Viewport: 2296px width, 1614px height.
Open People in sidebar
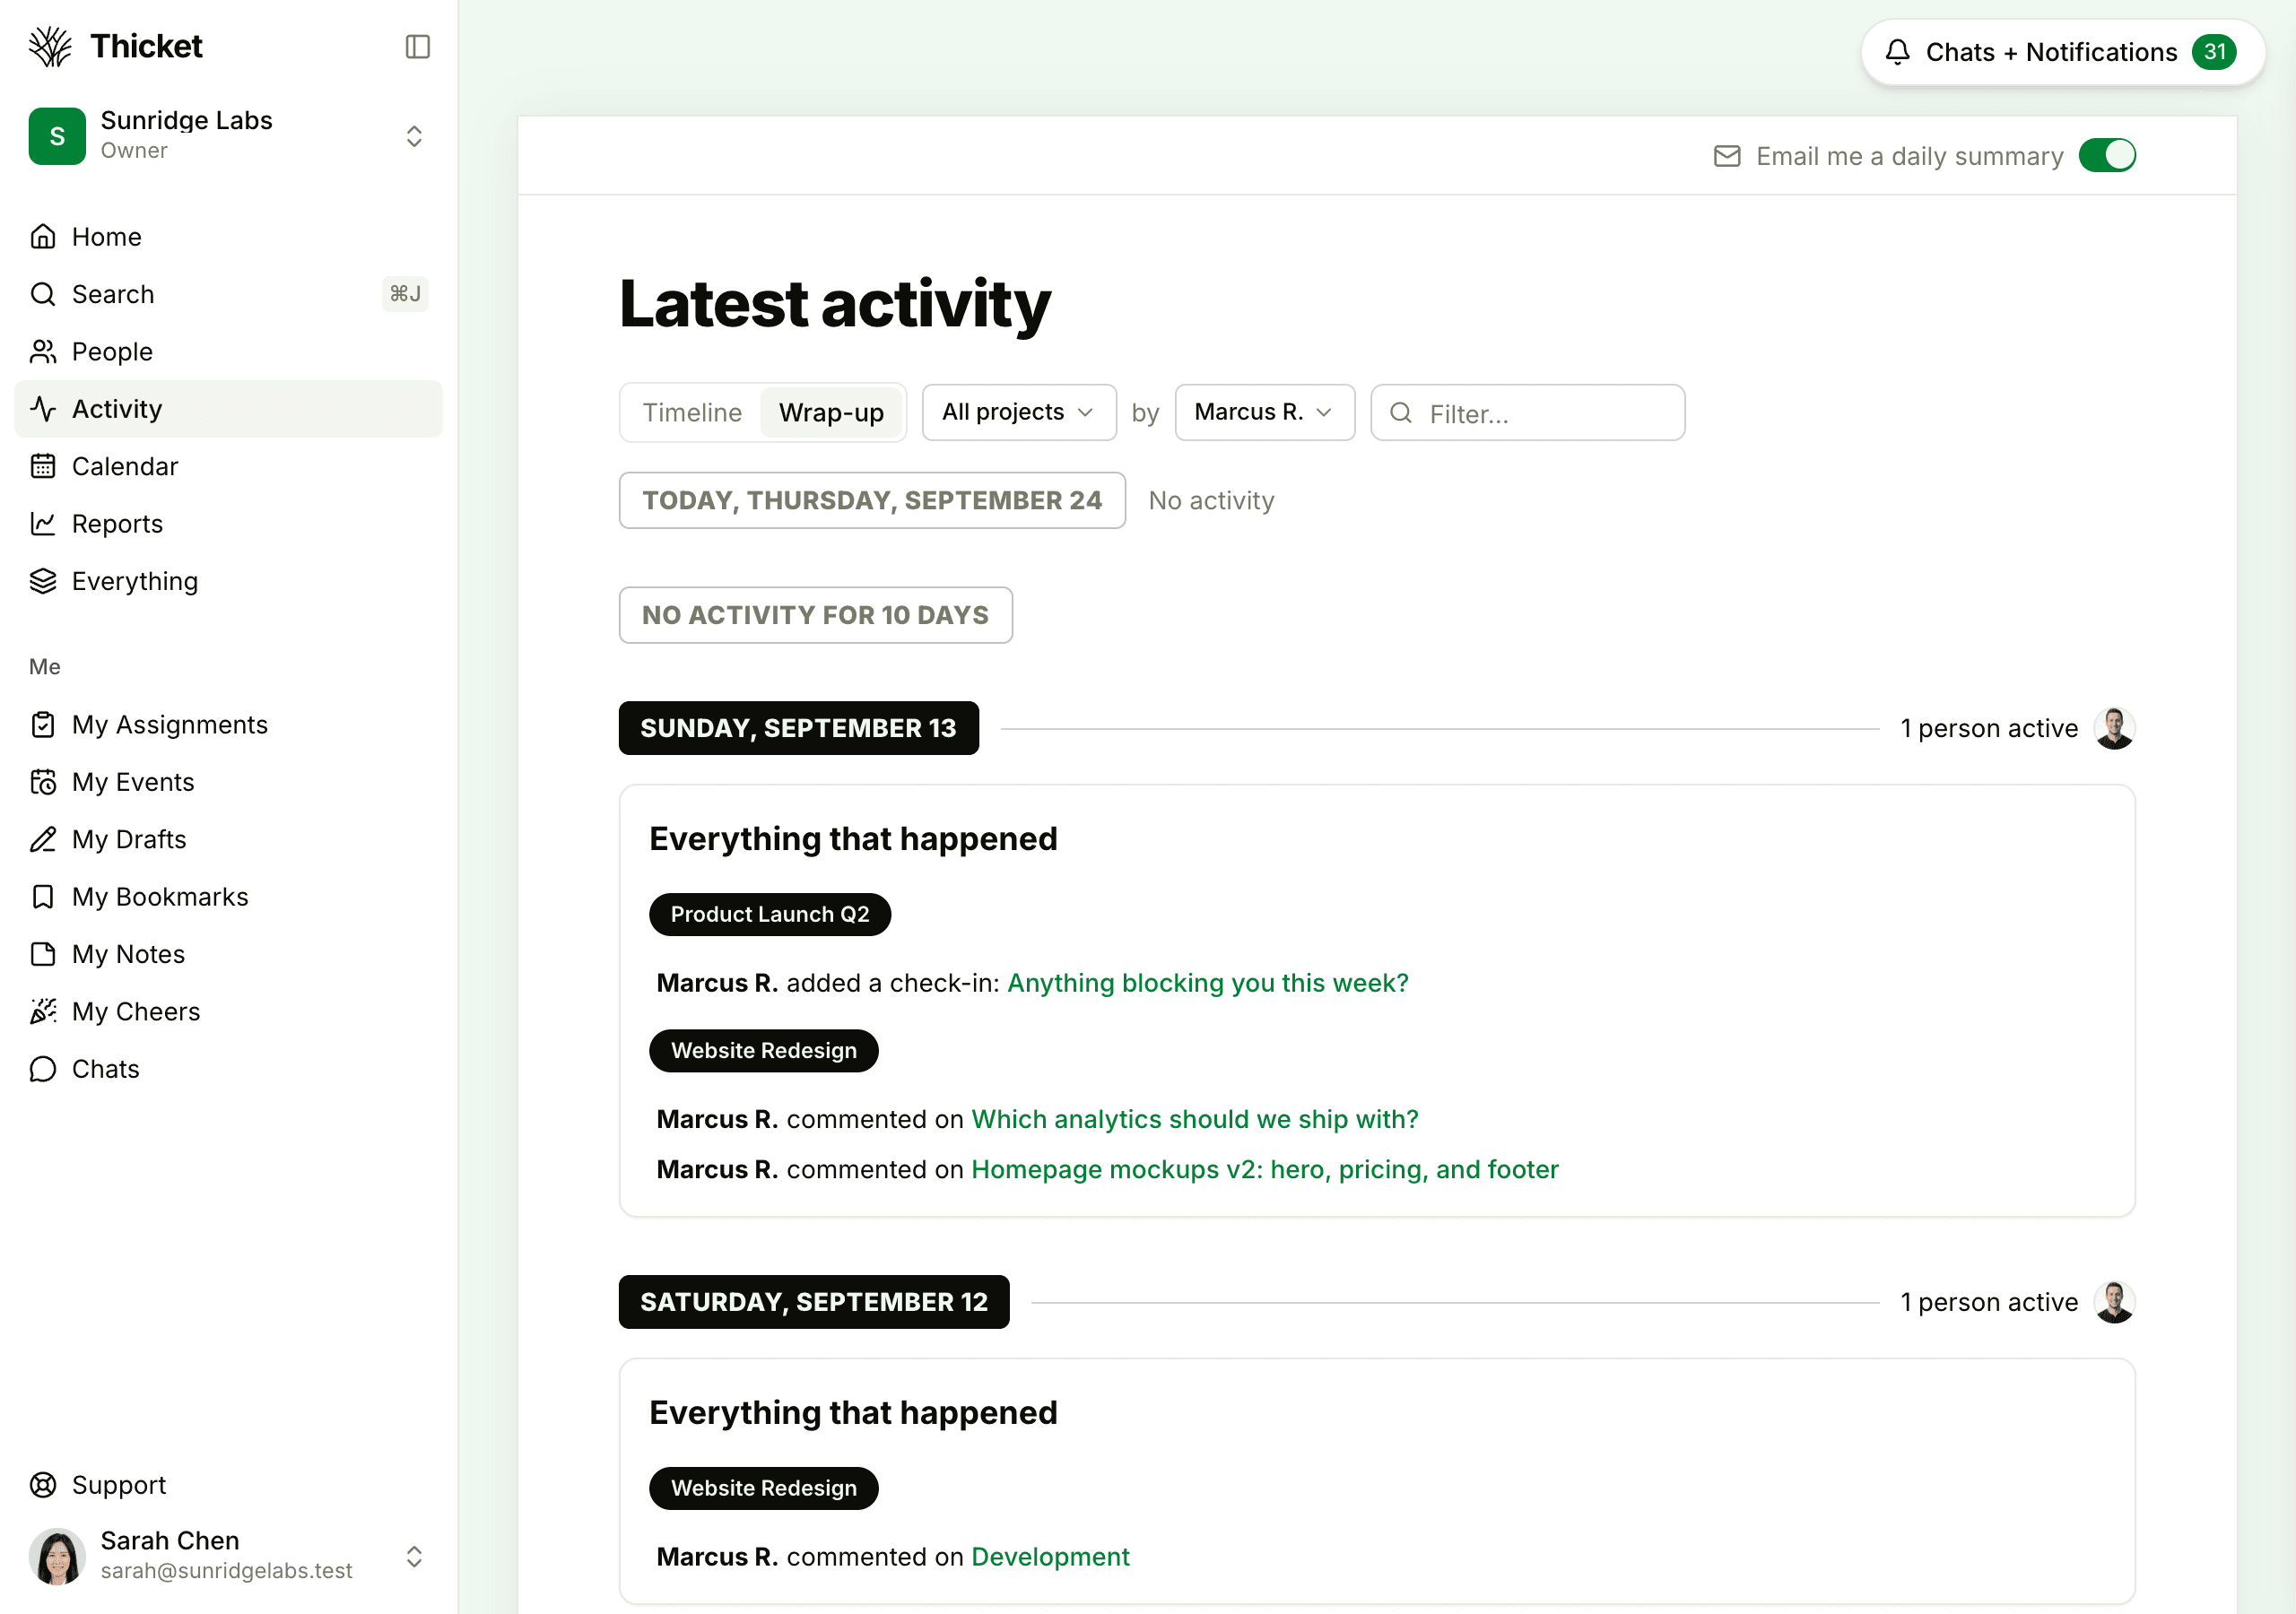click(228, 352)
